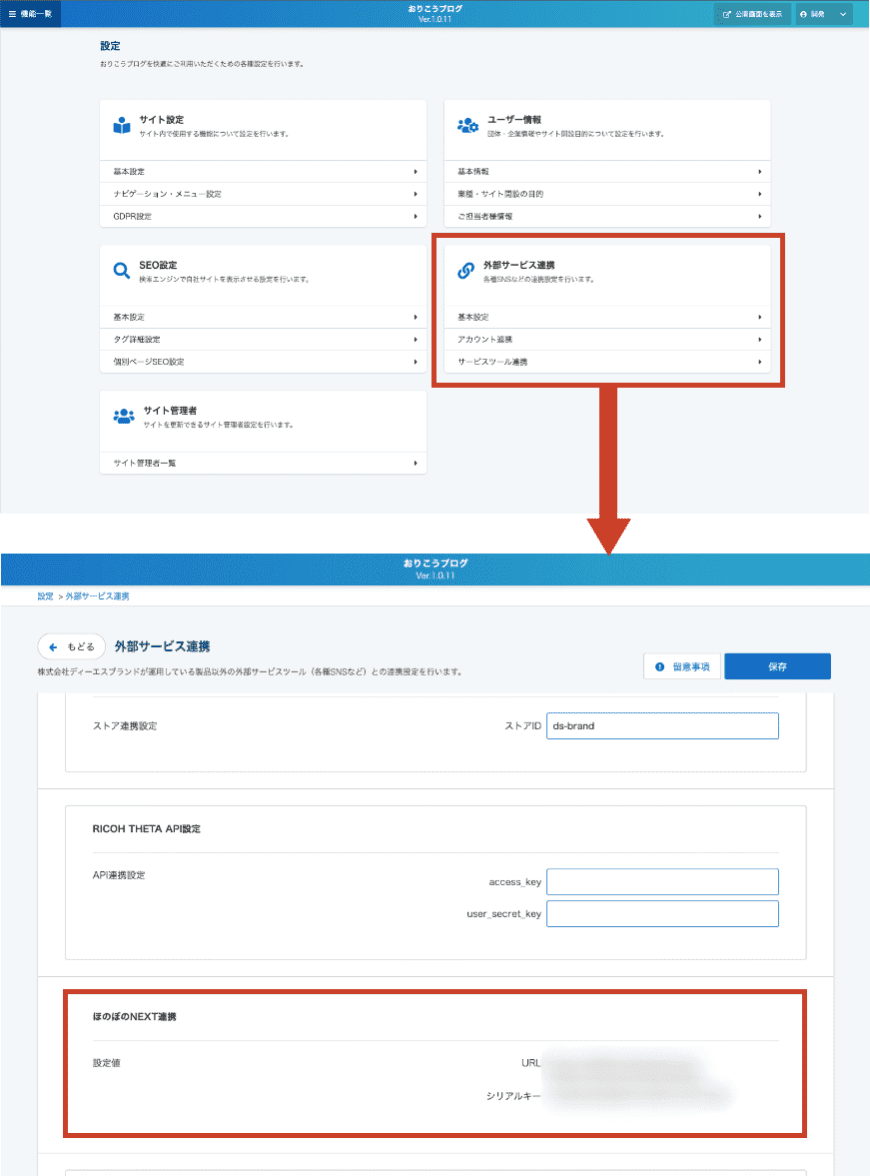Open the 開発 user account dropdown
The image size is (870, 1176).
click(x=824, y=14)
